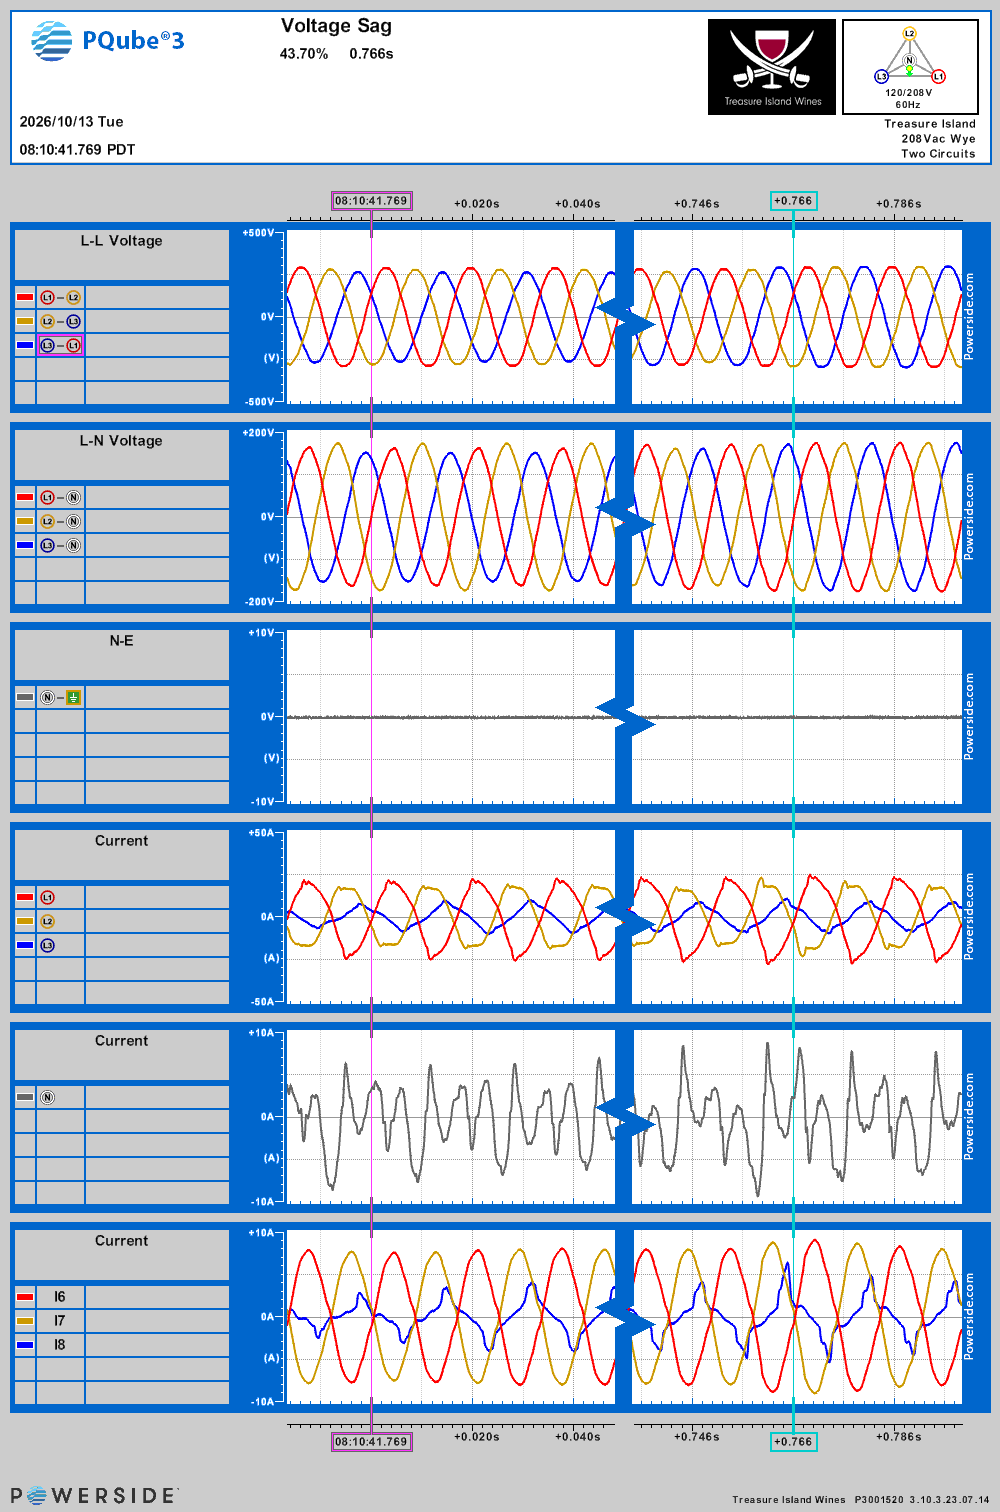The height and width of the screenshot is (1512, 1000).
Task: Click the L3 icon in the phase Current legend
Action: coord(47,945)
